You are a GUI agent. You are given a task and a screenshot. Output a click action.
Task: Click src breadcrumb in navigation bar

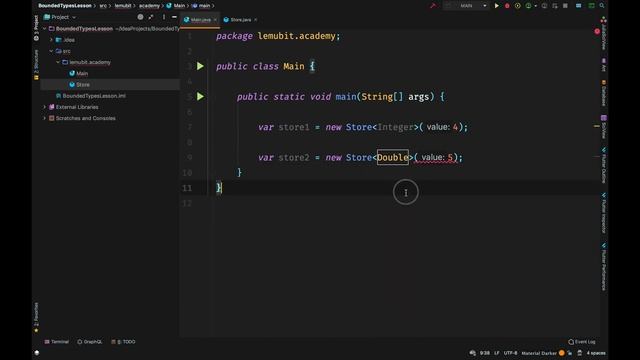tap(103, 6)
